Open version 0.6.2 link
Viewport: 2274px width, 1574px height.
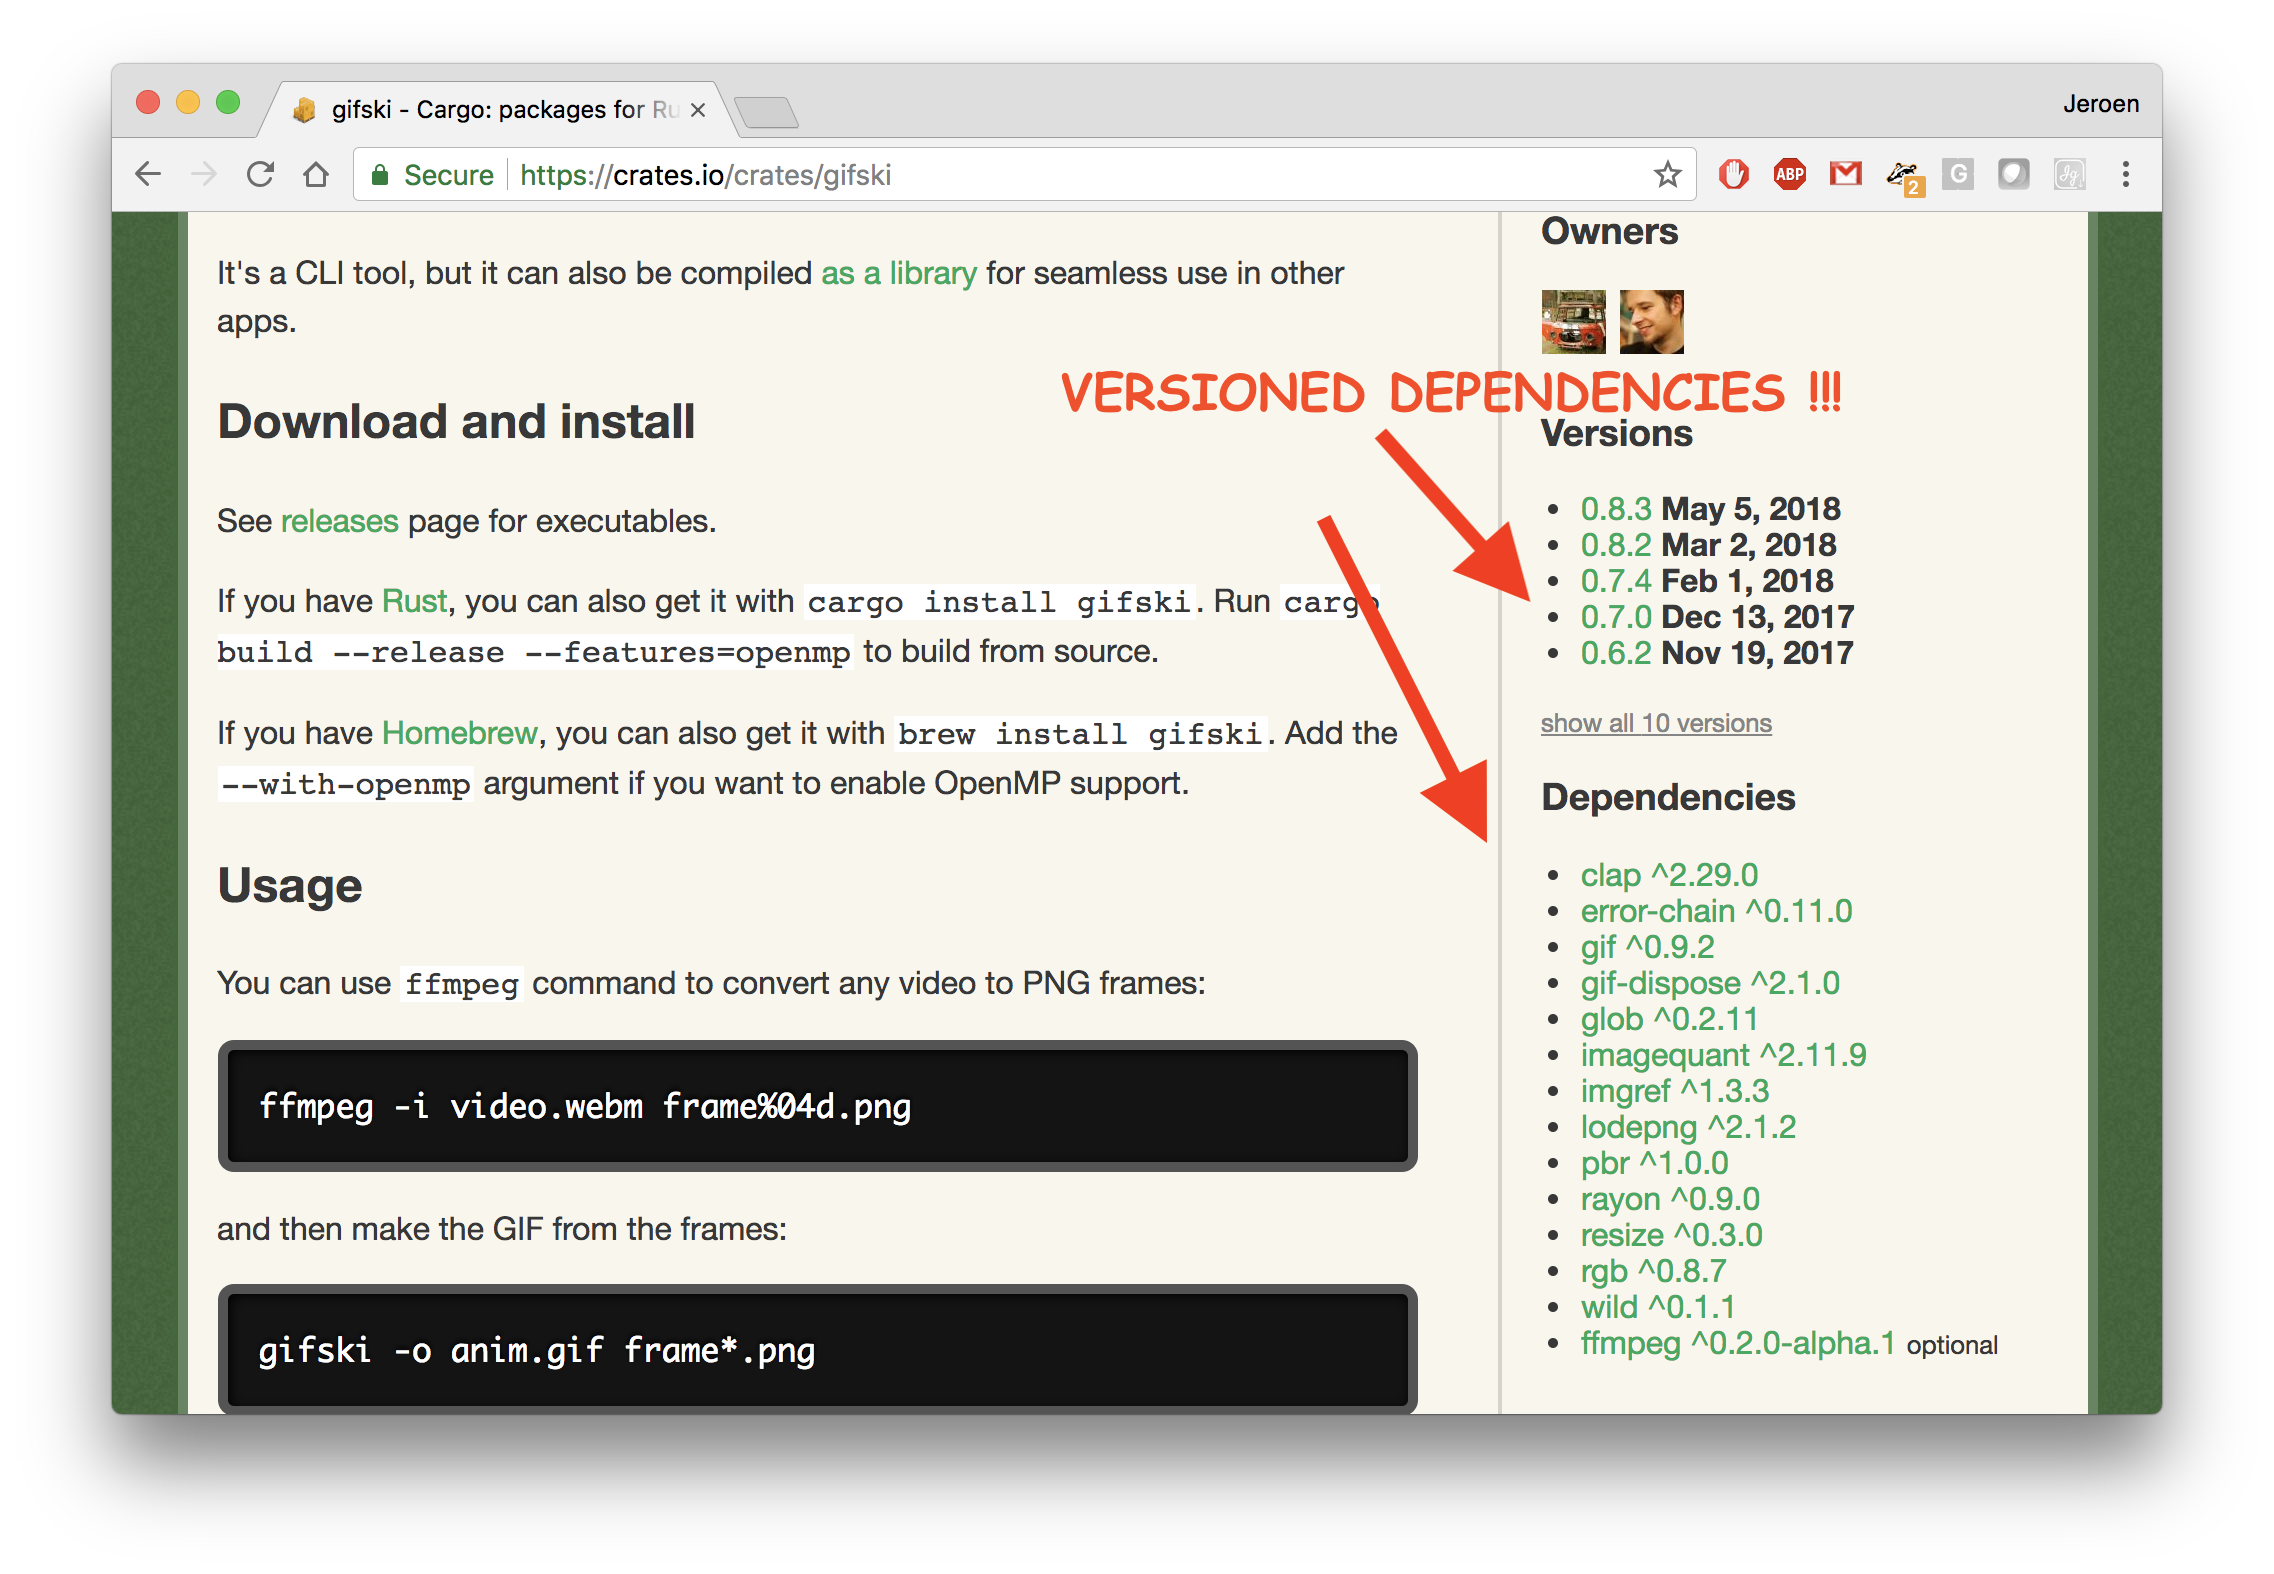tap(1615, 653)
